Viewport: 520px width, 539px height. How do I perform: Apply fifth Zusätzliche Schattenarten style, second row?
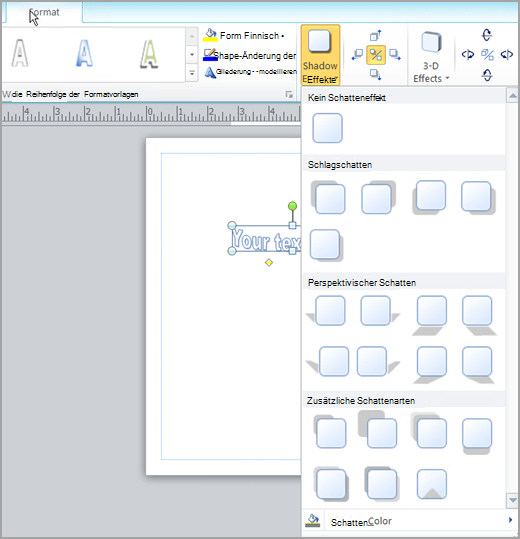click(x=331, y=484)
